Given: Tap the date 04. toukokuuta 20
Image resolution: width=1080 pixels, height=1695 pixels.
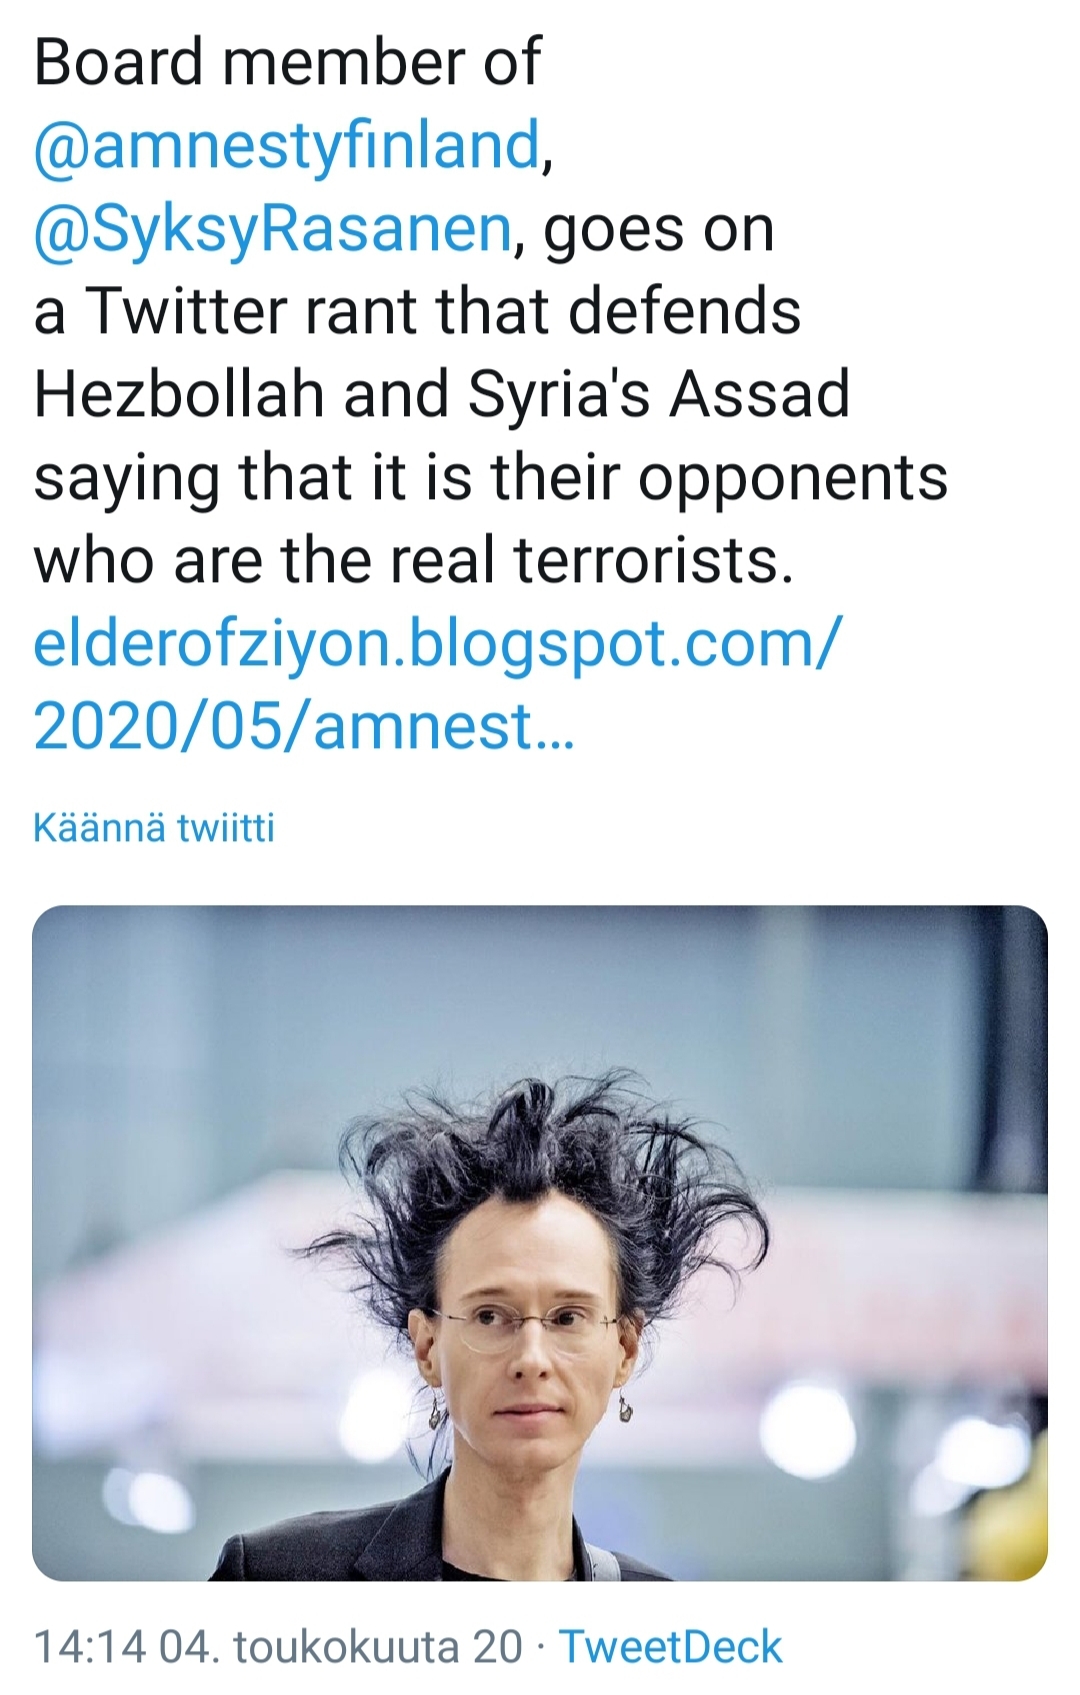Looking at the screenshot, I should 340,1646.
